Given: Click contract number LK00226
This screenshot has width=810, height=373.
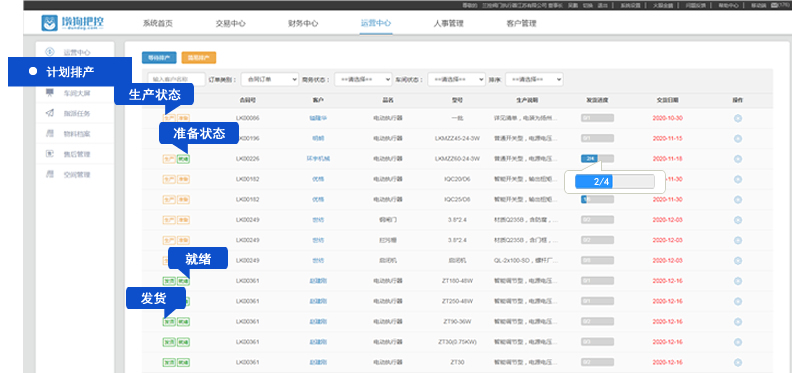Looking at the screenshot, I should coord(247,159).
